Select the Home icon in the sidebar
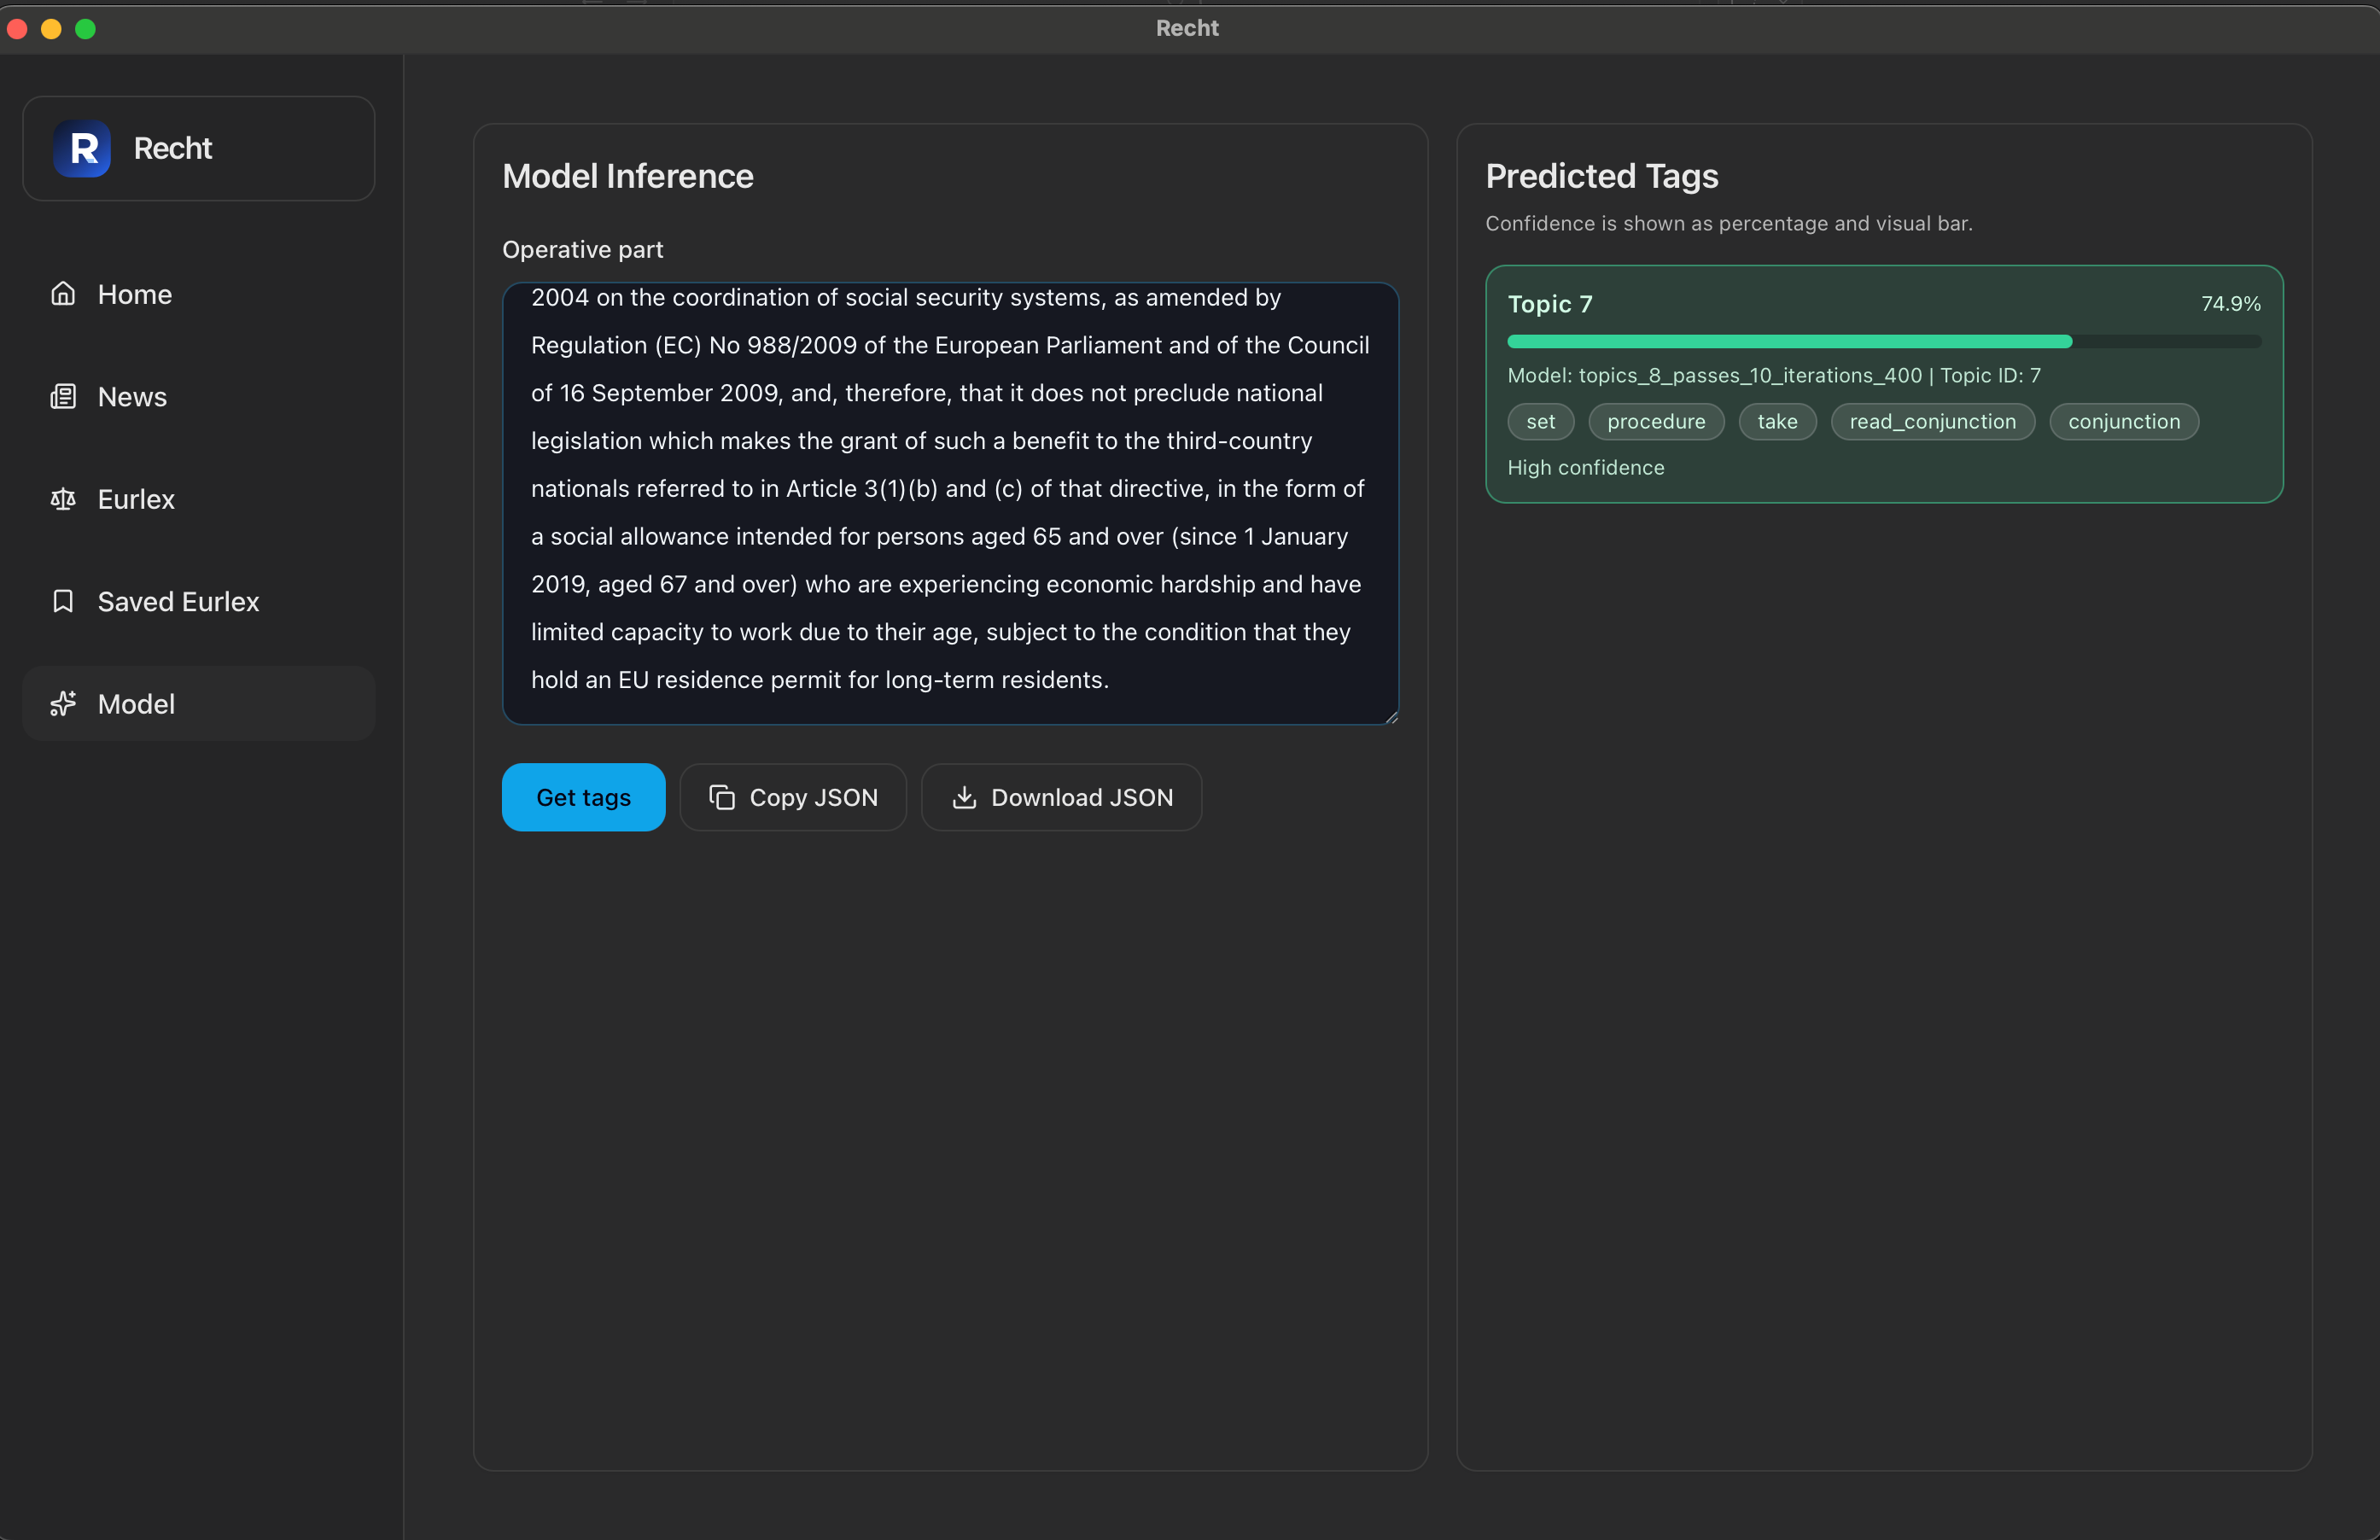Viewport: 2380px width, 1540px height. click(x=63, y=293)
